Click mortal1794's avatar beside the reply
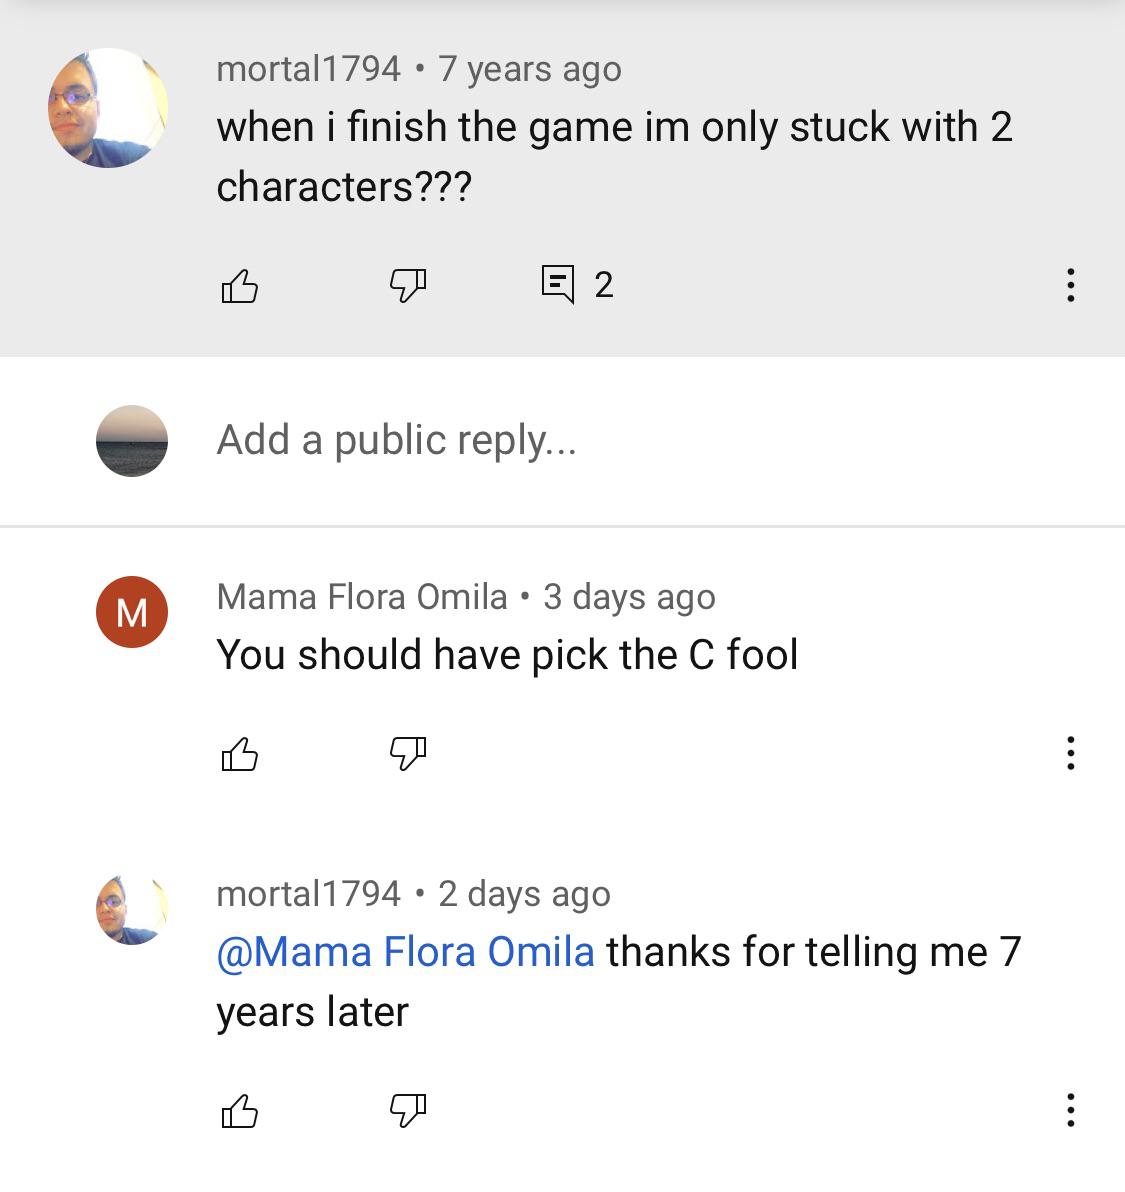 [x=131, y=910]
